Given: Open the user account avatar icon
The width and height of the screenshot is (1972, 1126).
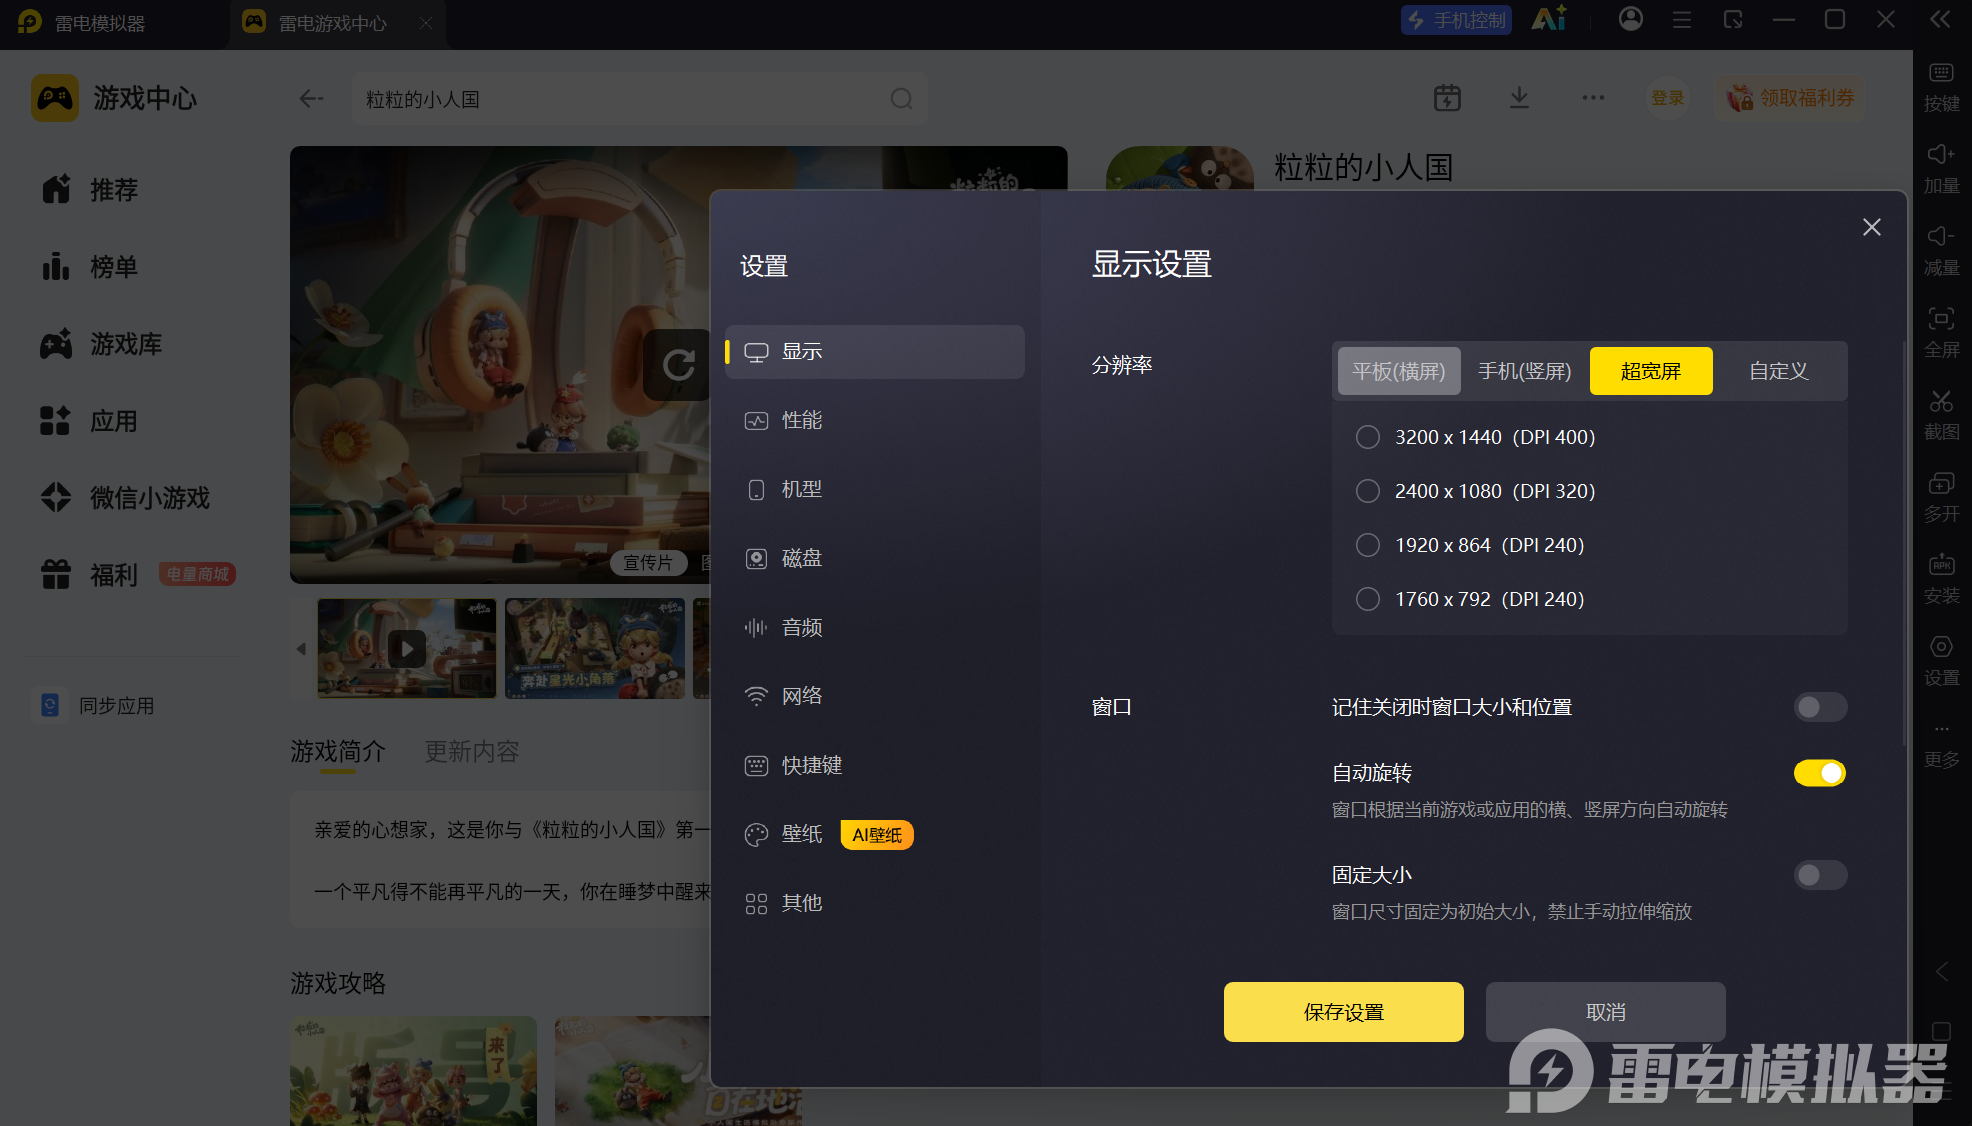Looking at the screenshot, I should (x=1631, y=19).
